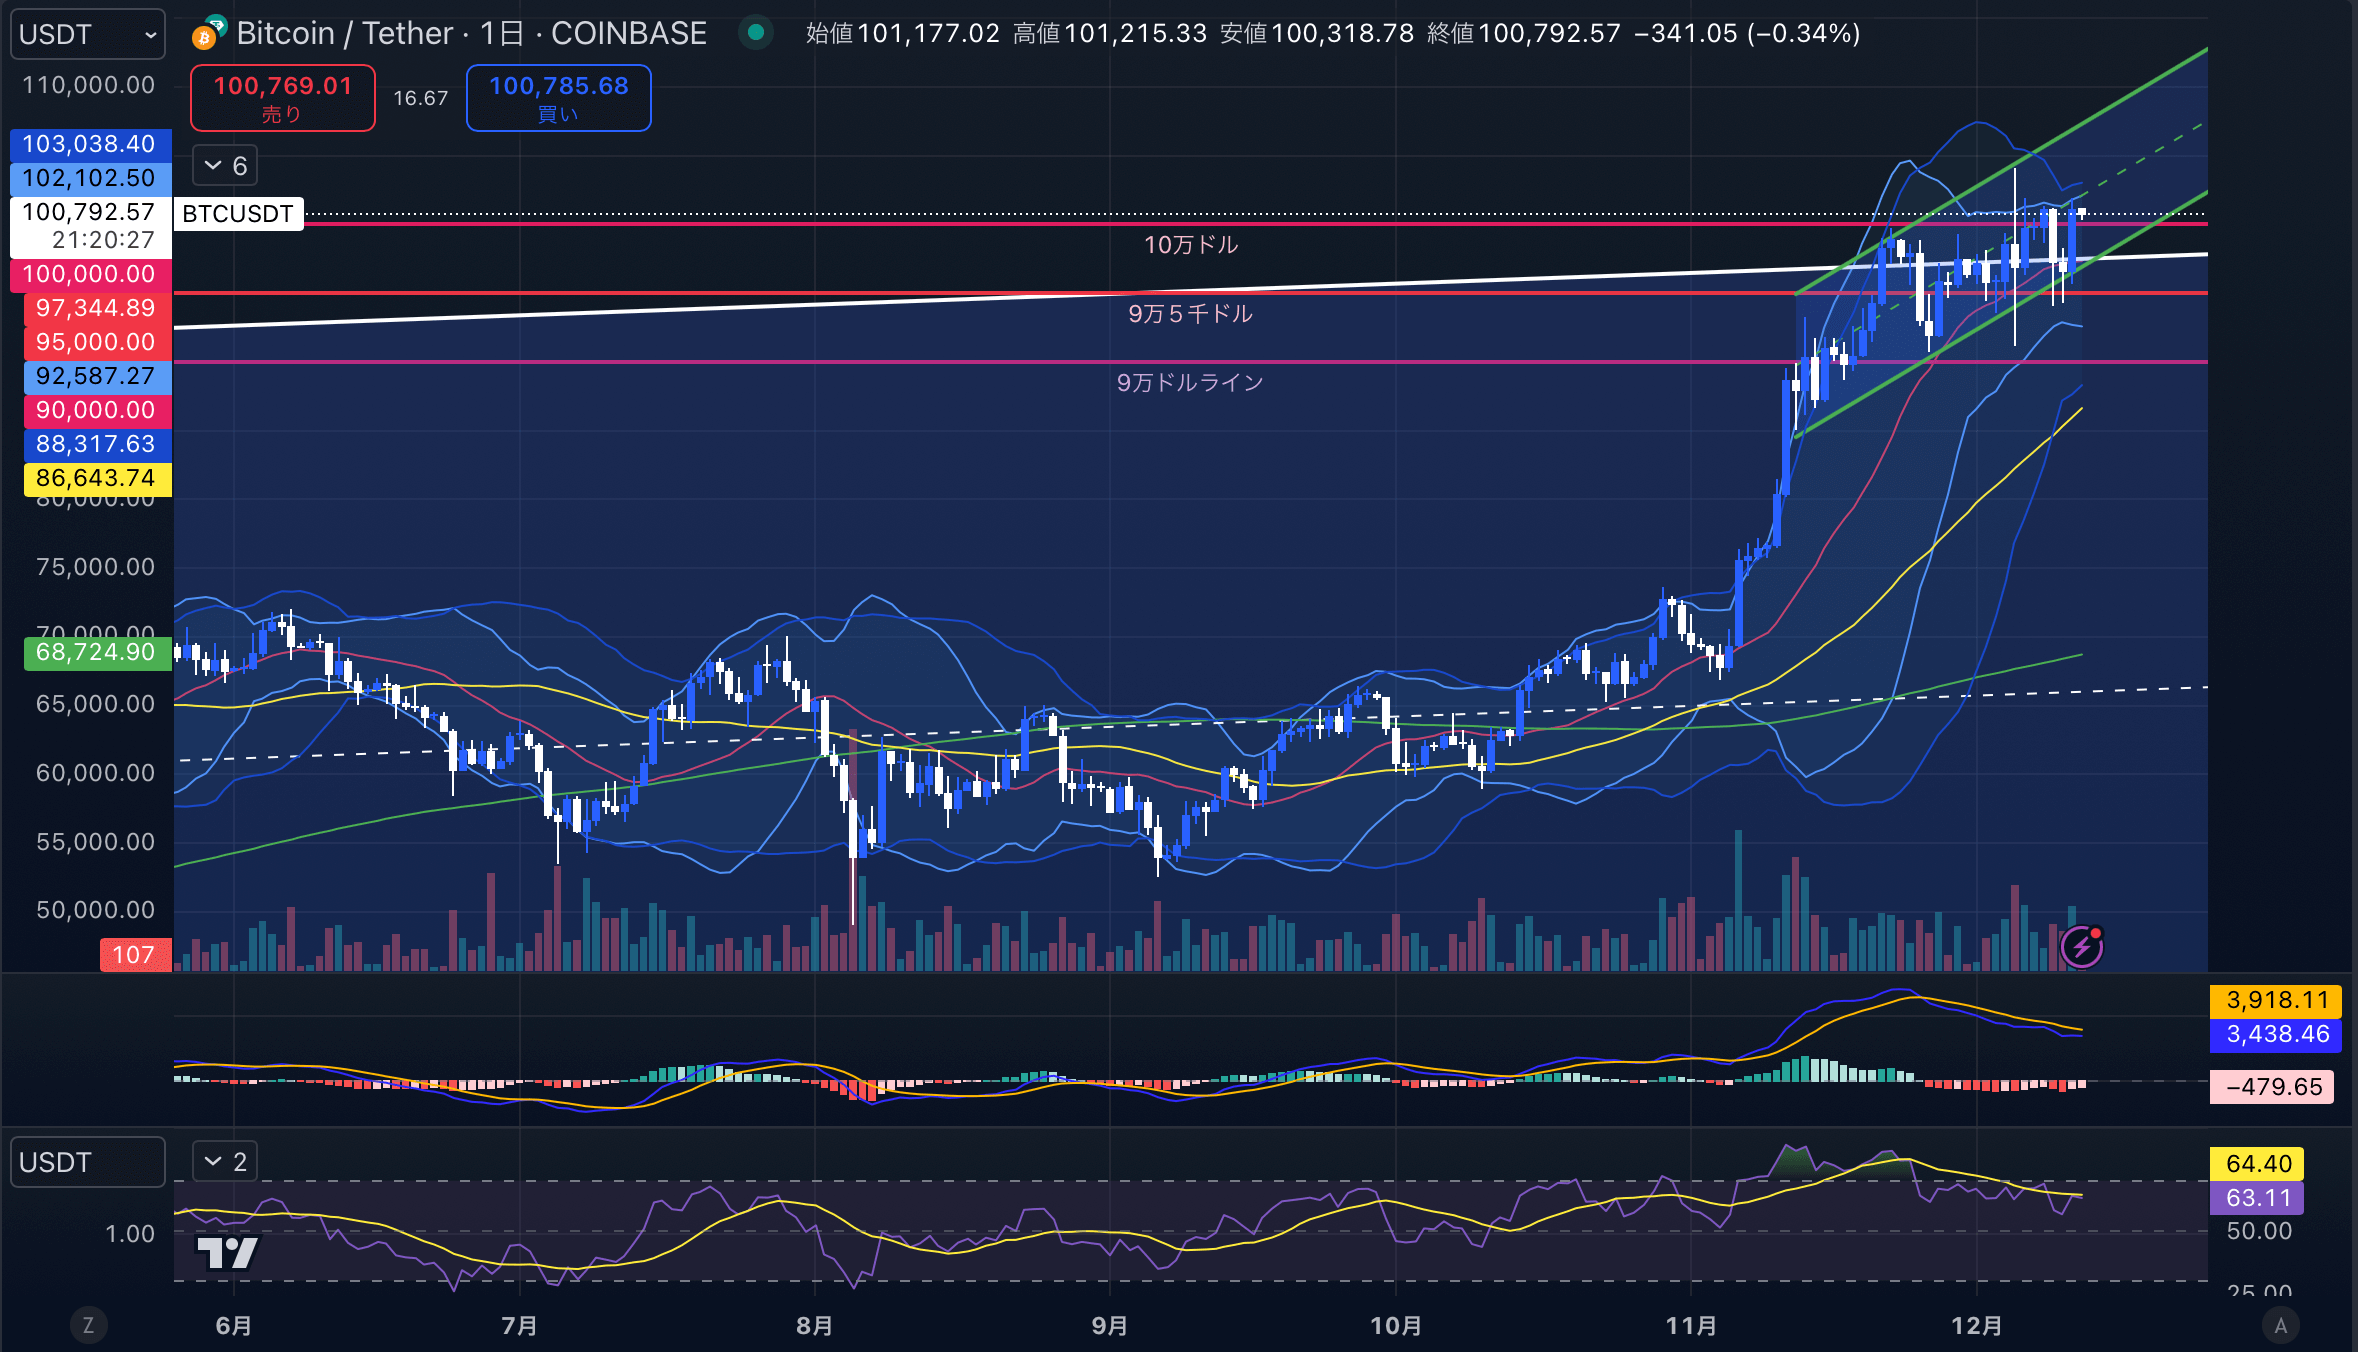Viewport: 2358px width, 1352px height.
Task: Click the yellow RSI value 64.40
Action: (2258, 1164)
